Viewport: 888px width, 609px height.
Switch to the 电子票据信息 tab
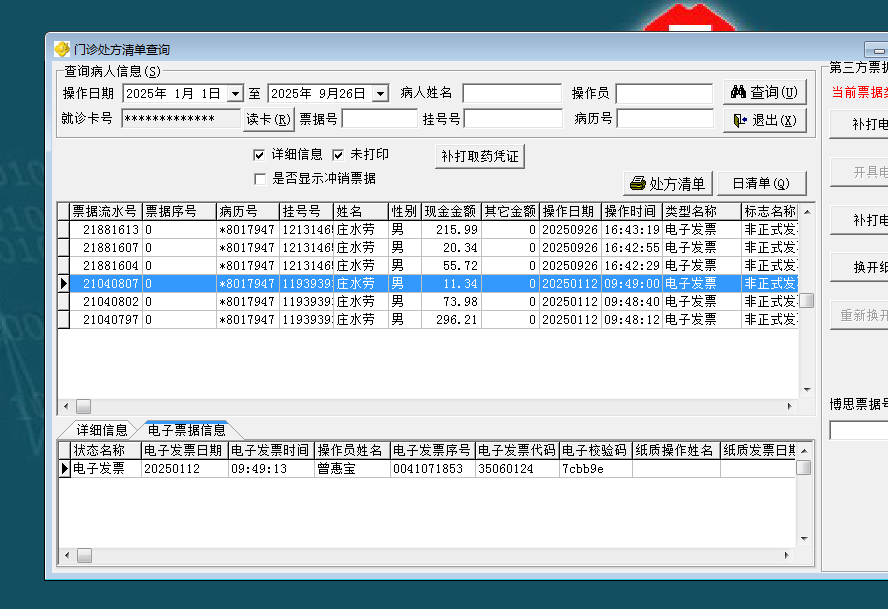pyautogui.click(x=186, y=430)
